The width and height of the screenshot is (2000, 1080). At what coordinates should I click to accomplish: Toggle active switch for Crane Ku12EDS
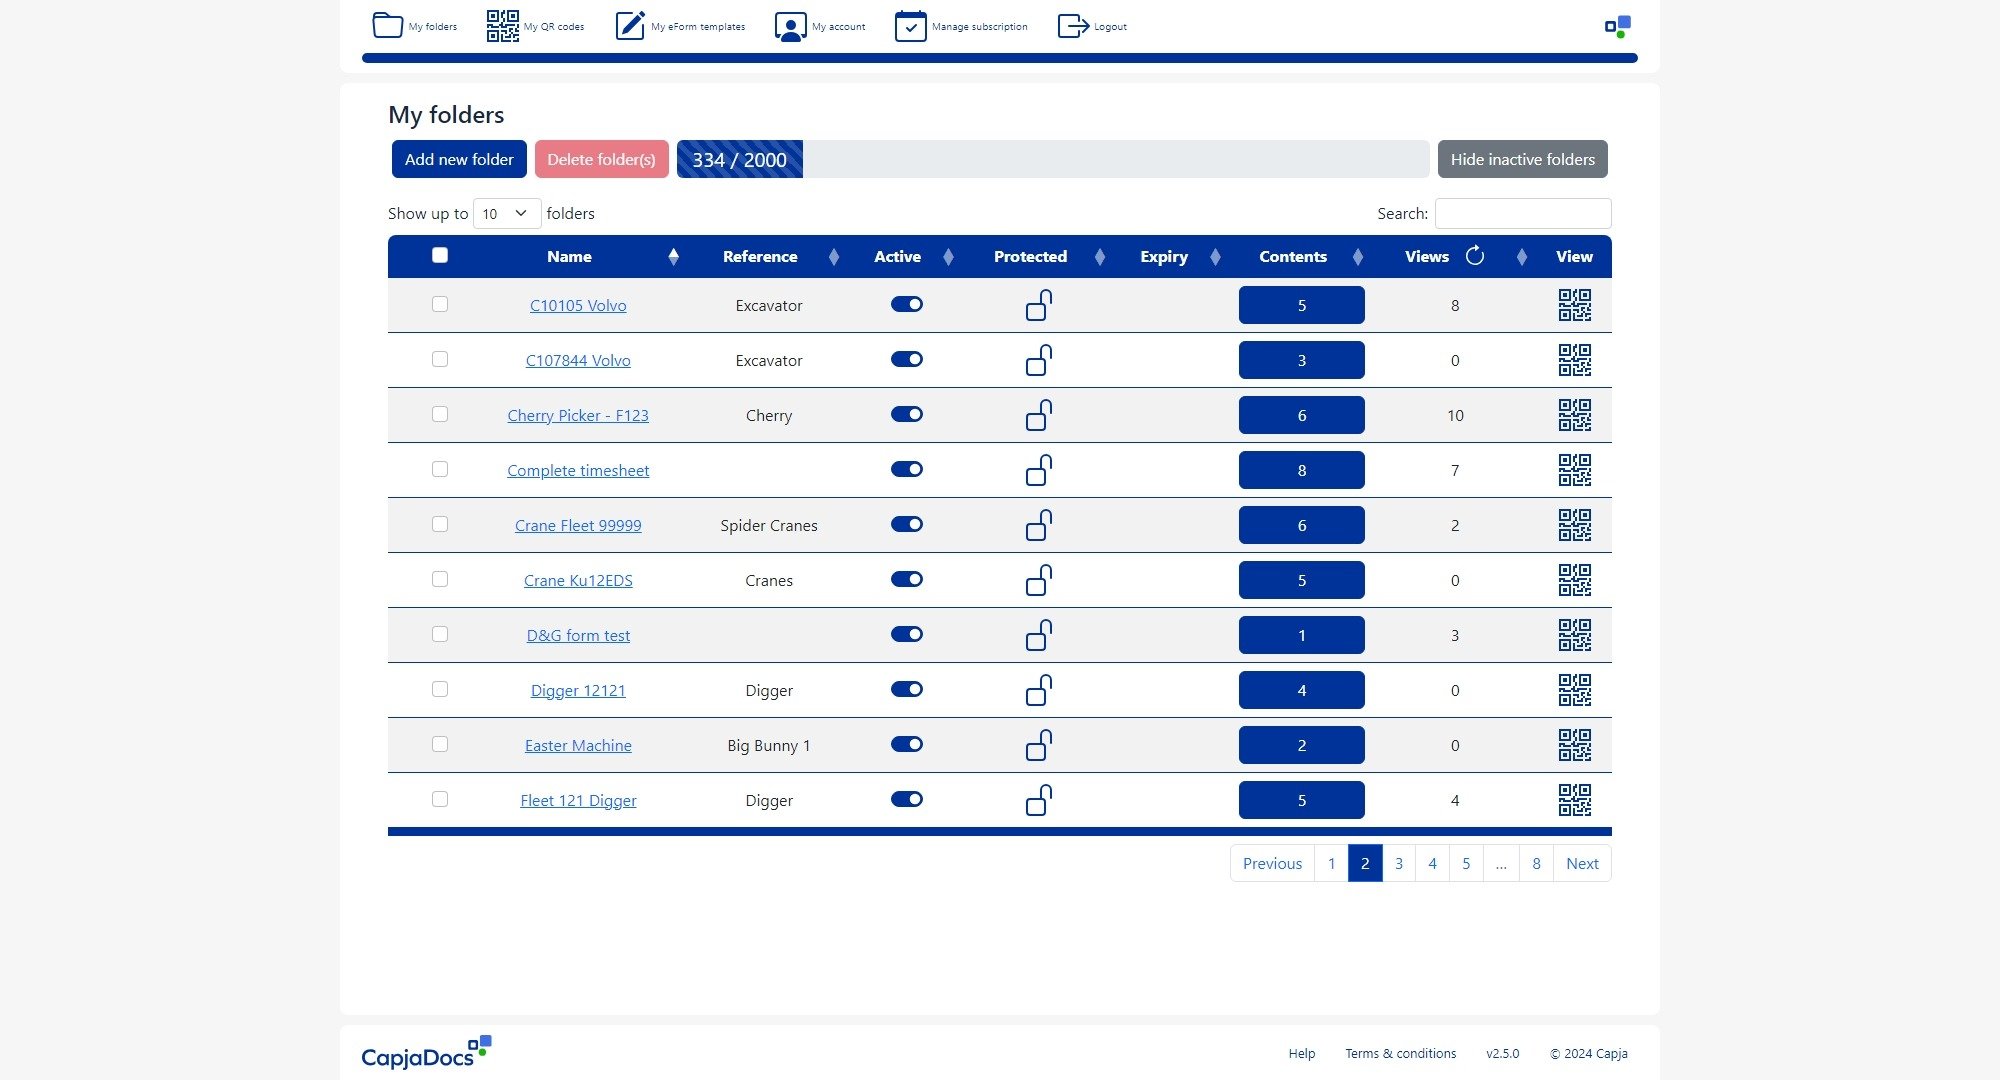[907, 579]
